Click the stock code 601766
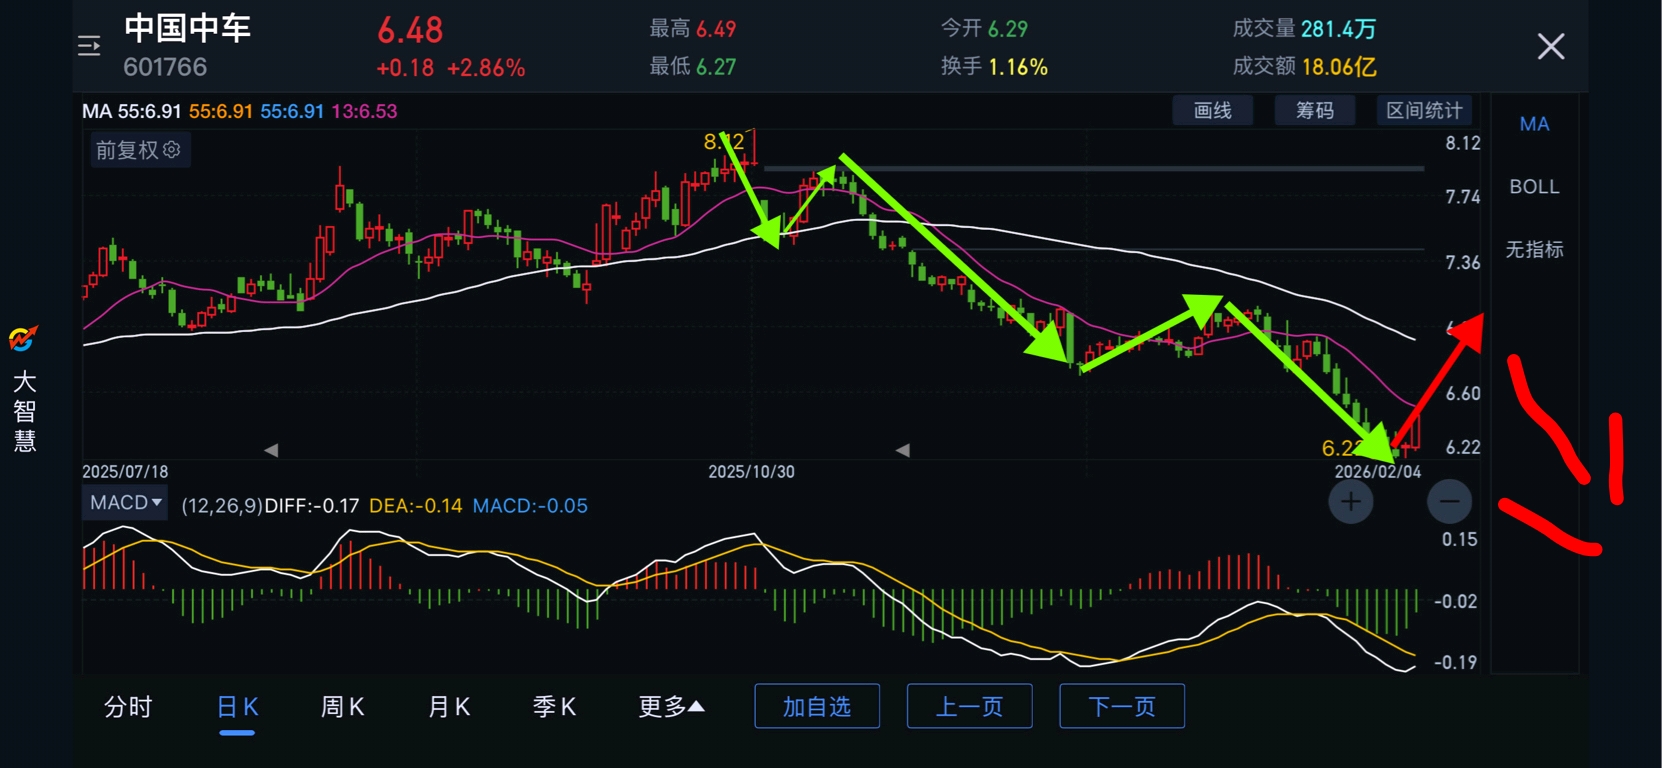The height and width of the screenshot is (768, 1662). (165, 67)
